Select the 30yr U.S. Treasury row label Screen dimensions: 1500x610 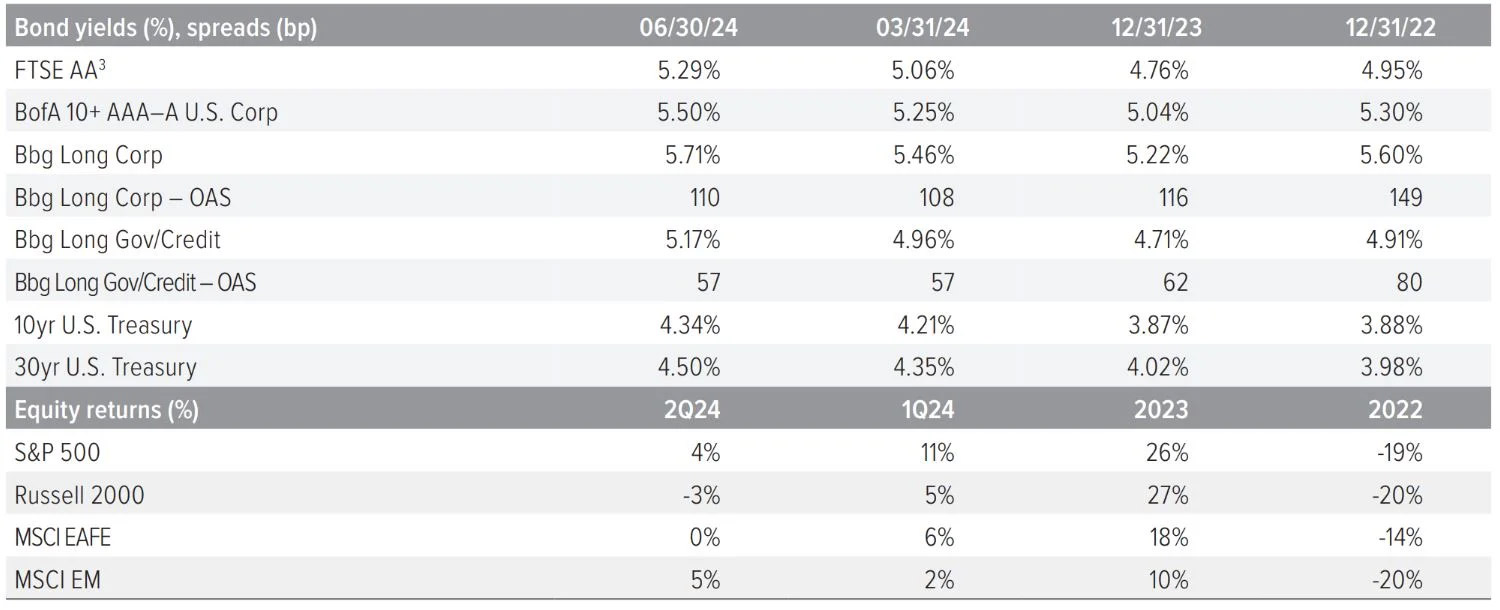pyautogui.click(x=105, y=368)
